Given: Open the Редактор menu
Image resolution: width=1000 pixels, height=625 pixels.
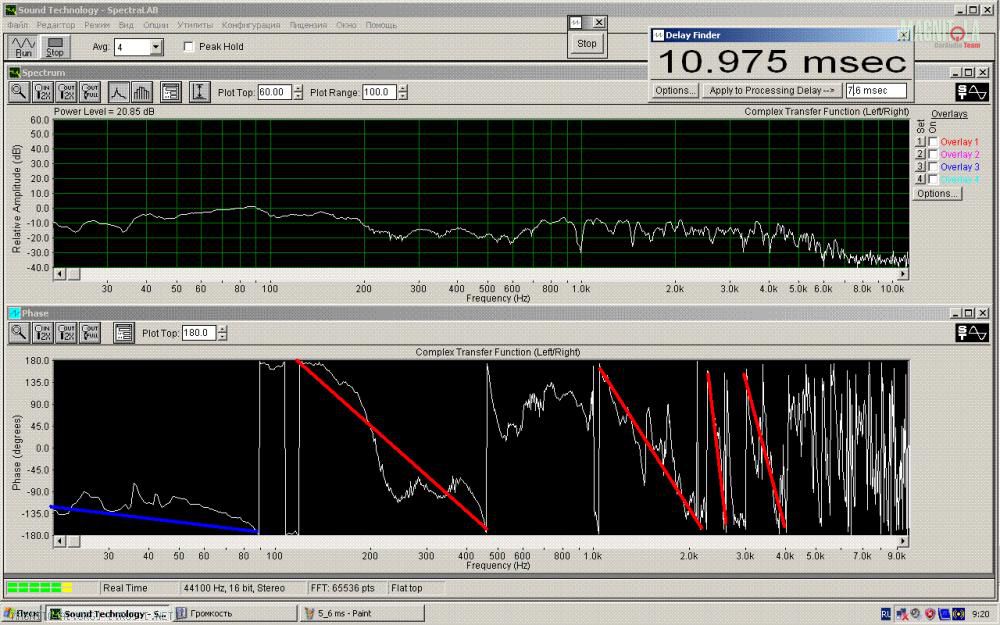Looking at the screenshot, I should pos(56,25).
